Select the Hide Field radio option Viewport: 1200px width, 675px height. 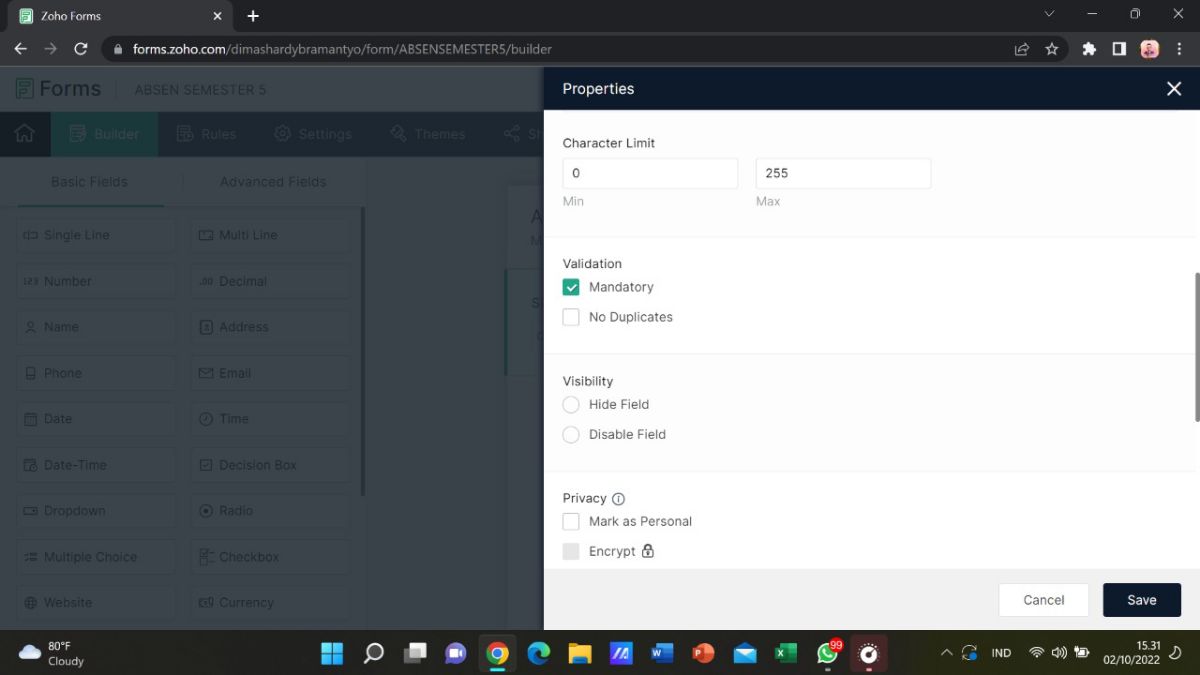(571, 404)
